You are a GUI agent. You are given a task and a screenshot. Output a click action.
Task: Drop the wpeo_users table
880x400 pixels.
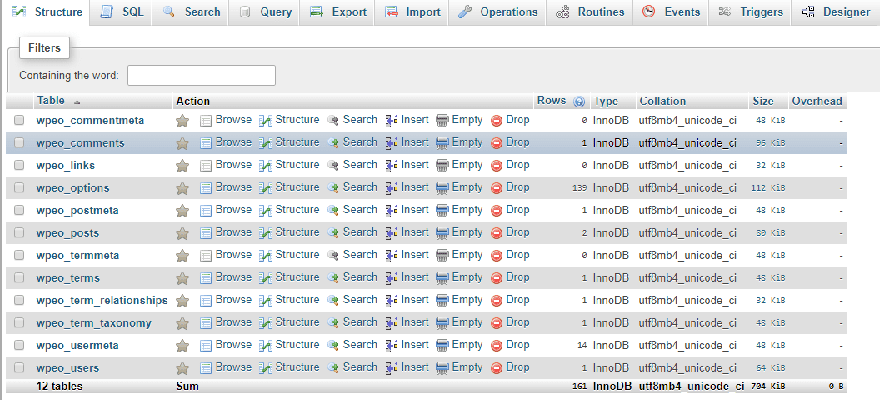pos(510,367)
